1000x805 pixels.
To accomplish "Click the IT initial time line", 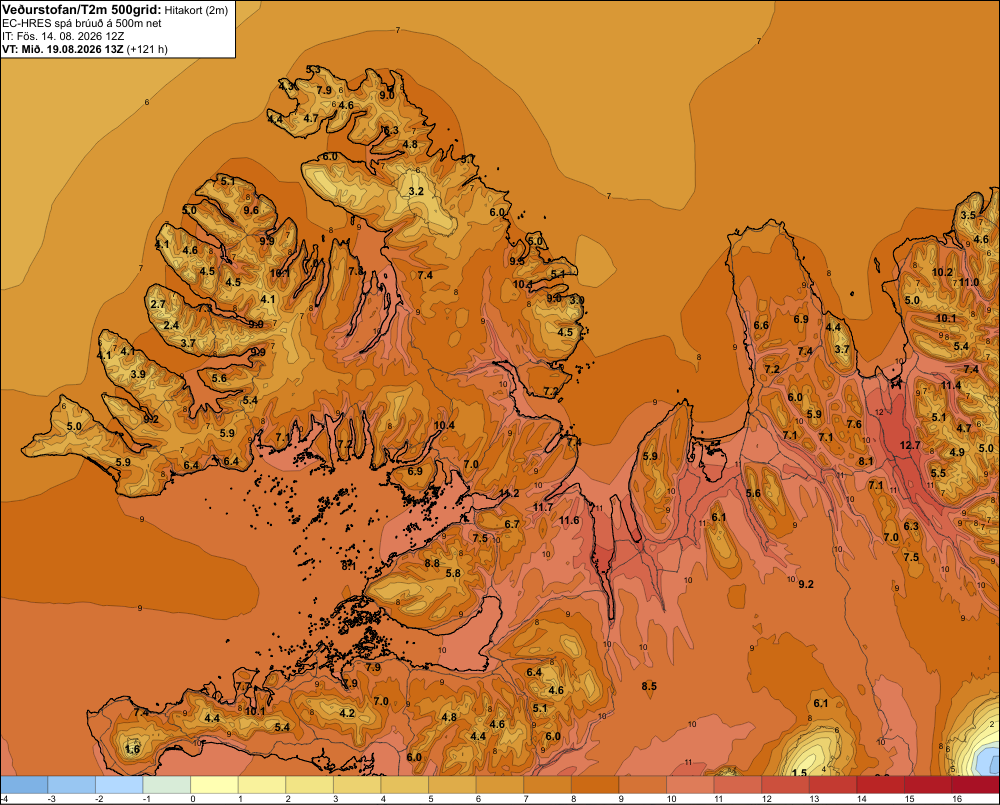I will click(62, 36).
